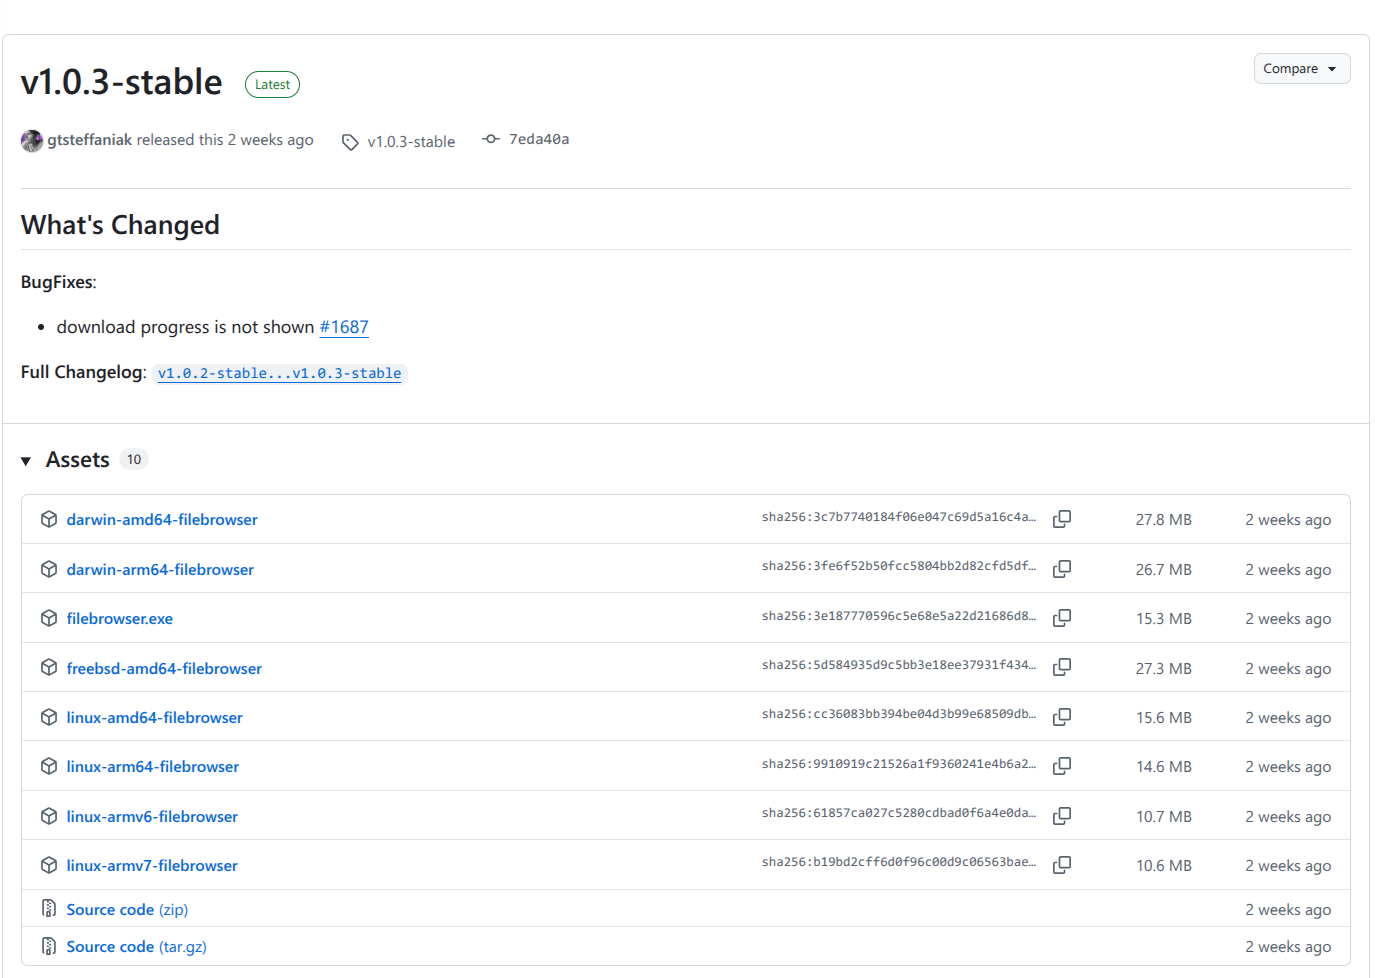The height and width of the screenshot is (978, 1375).
Task: Open issue #1687 link
Action: pos(344,327)
